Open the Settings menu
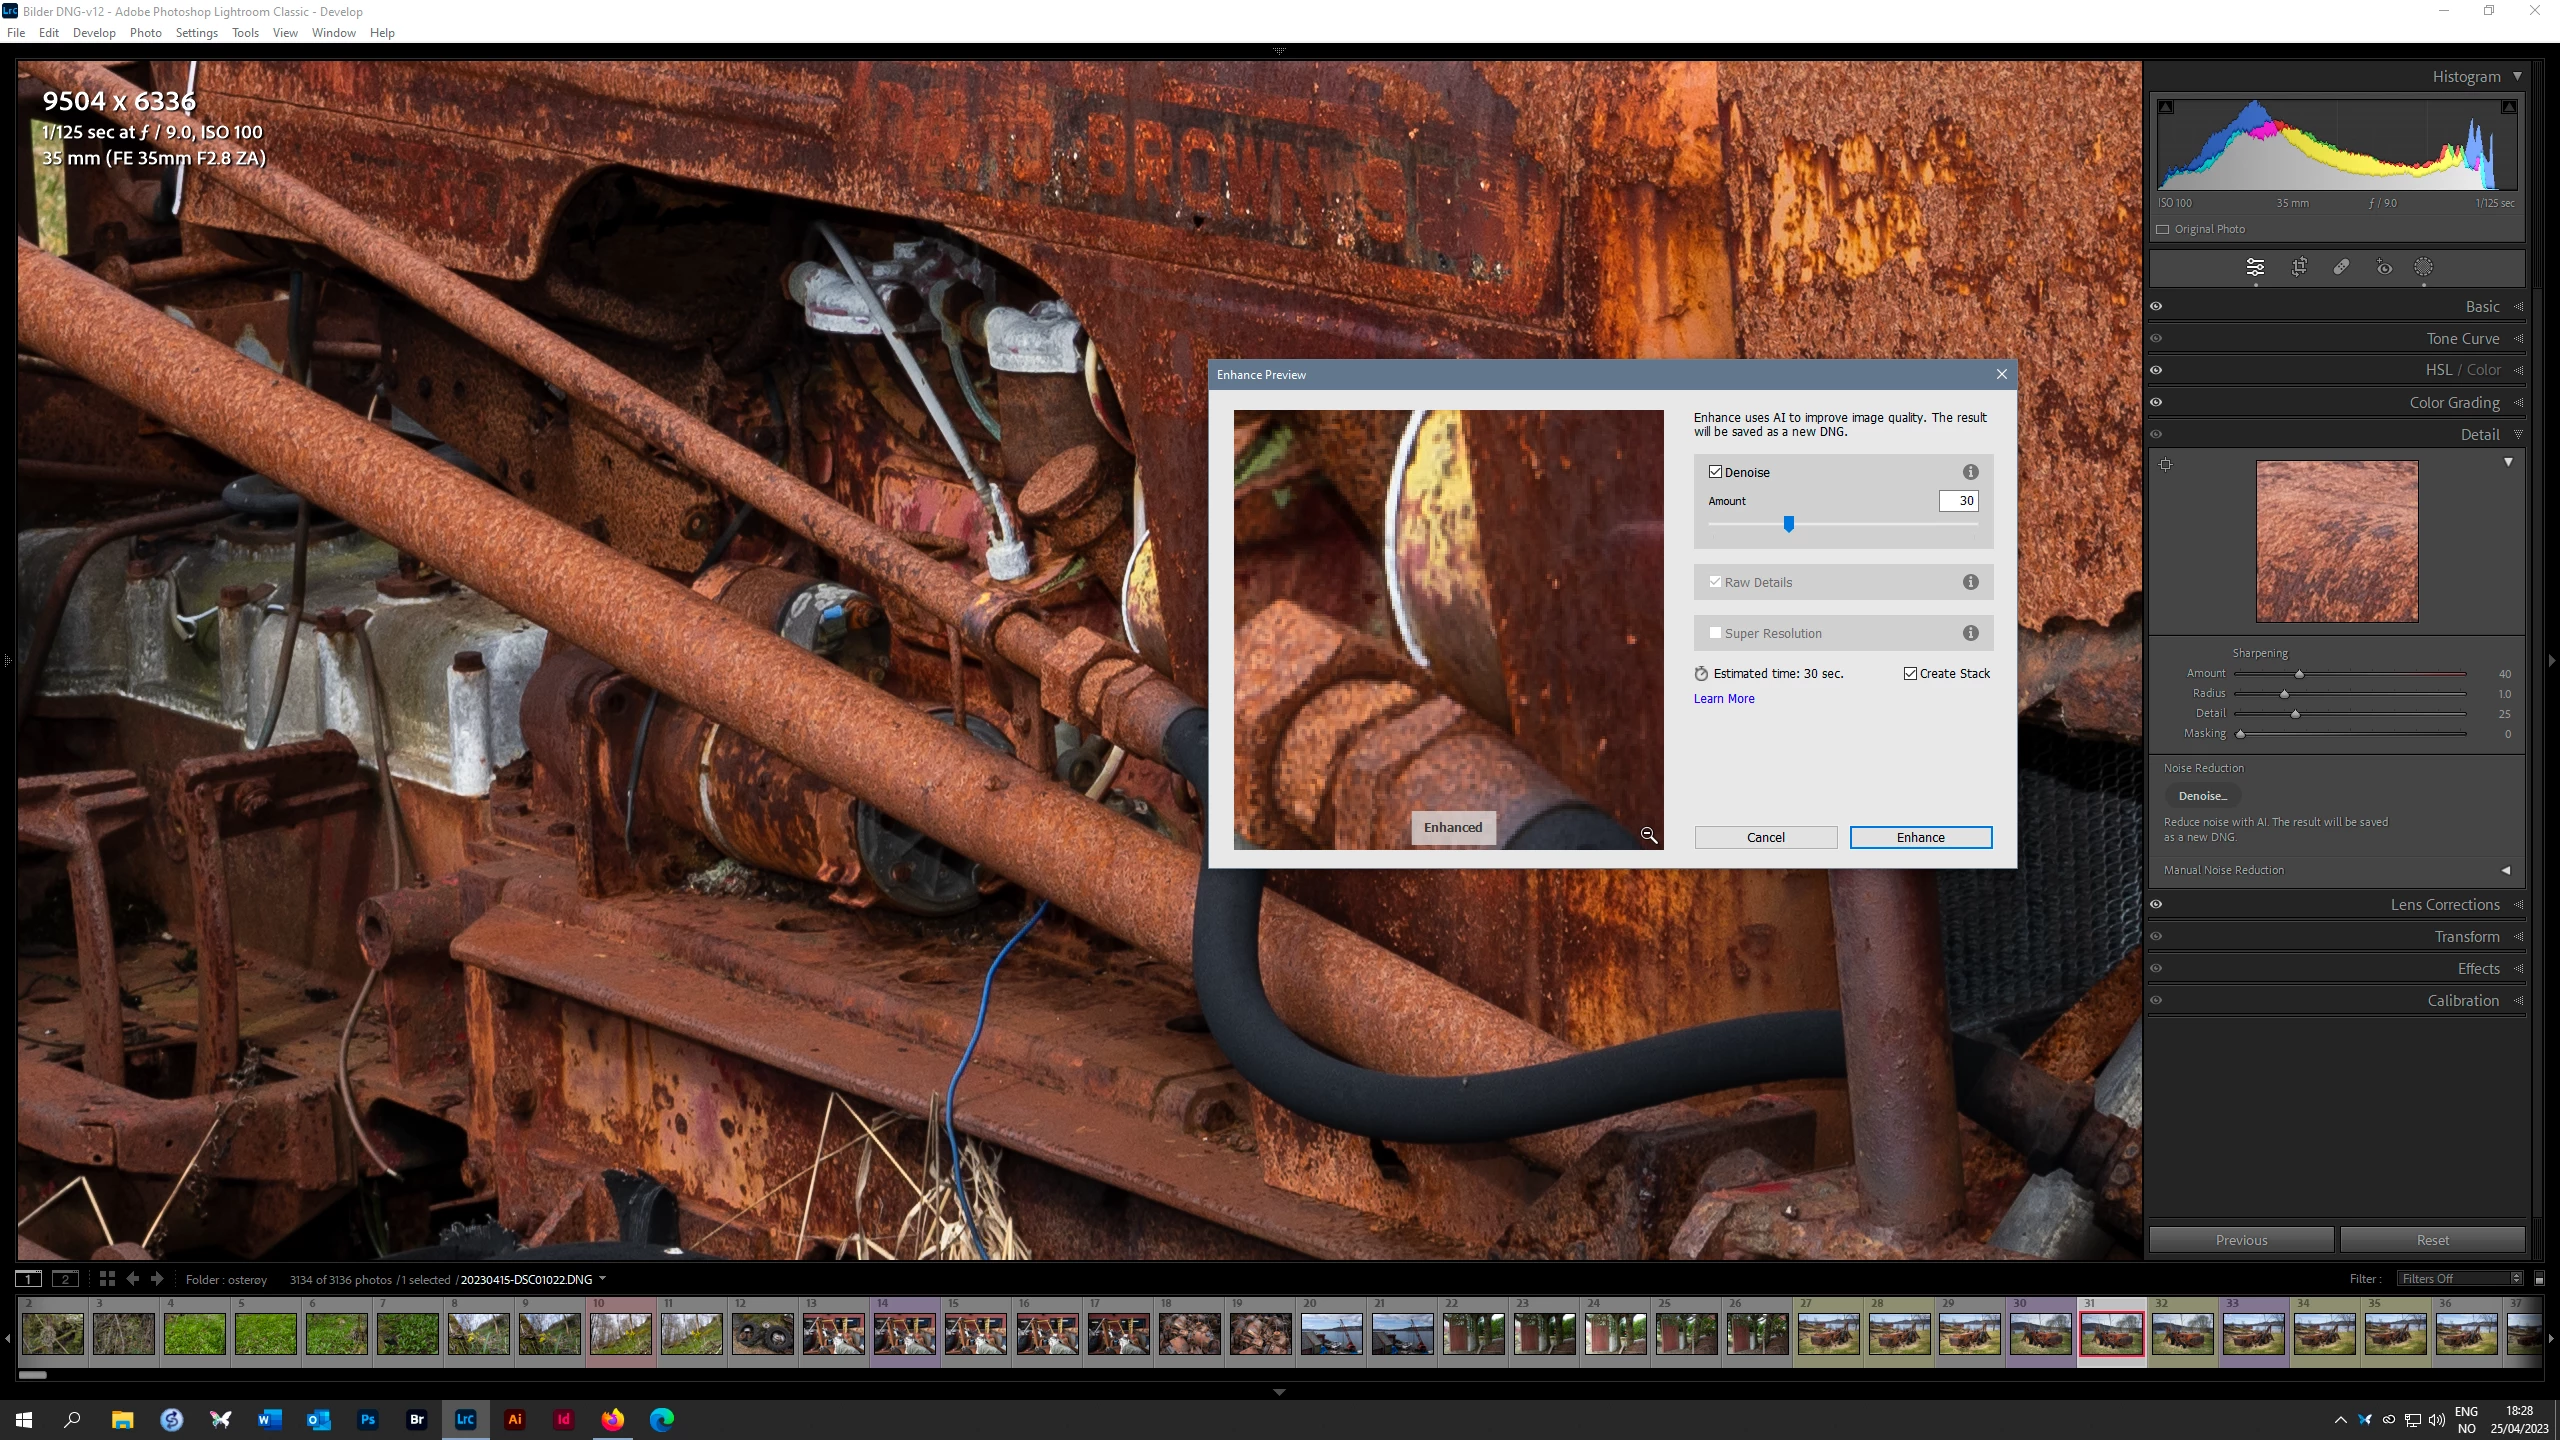This screenshot has width=2560, height=1440. [x=196, y=33]
